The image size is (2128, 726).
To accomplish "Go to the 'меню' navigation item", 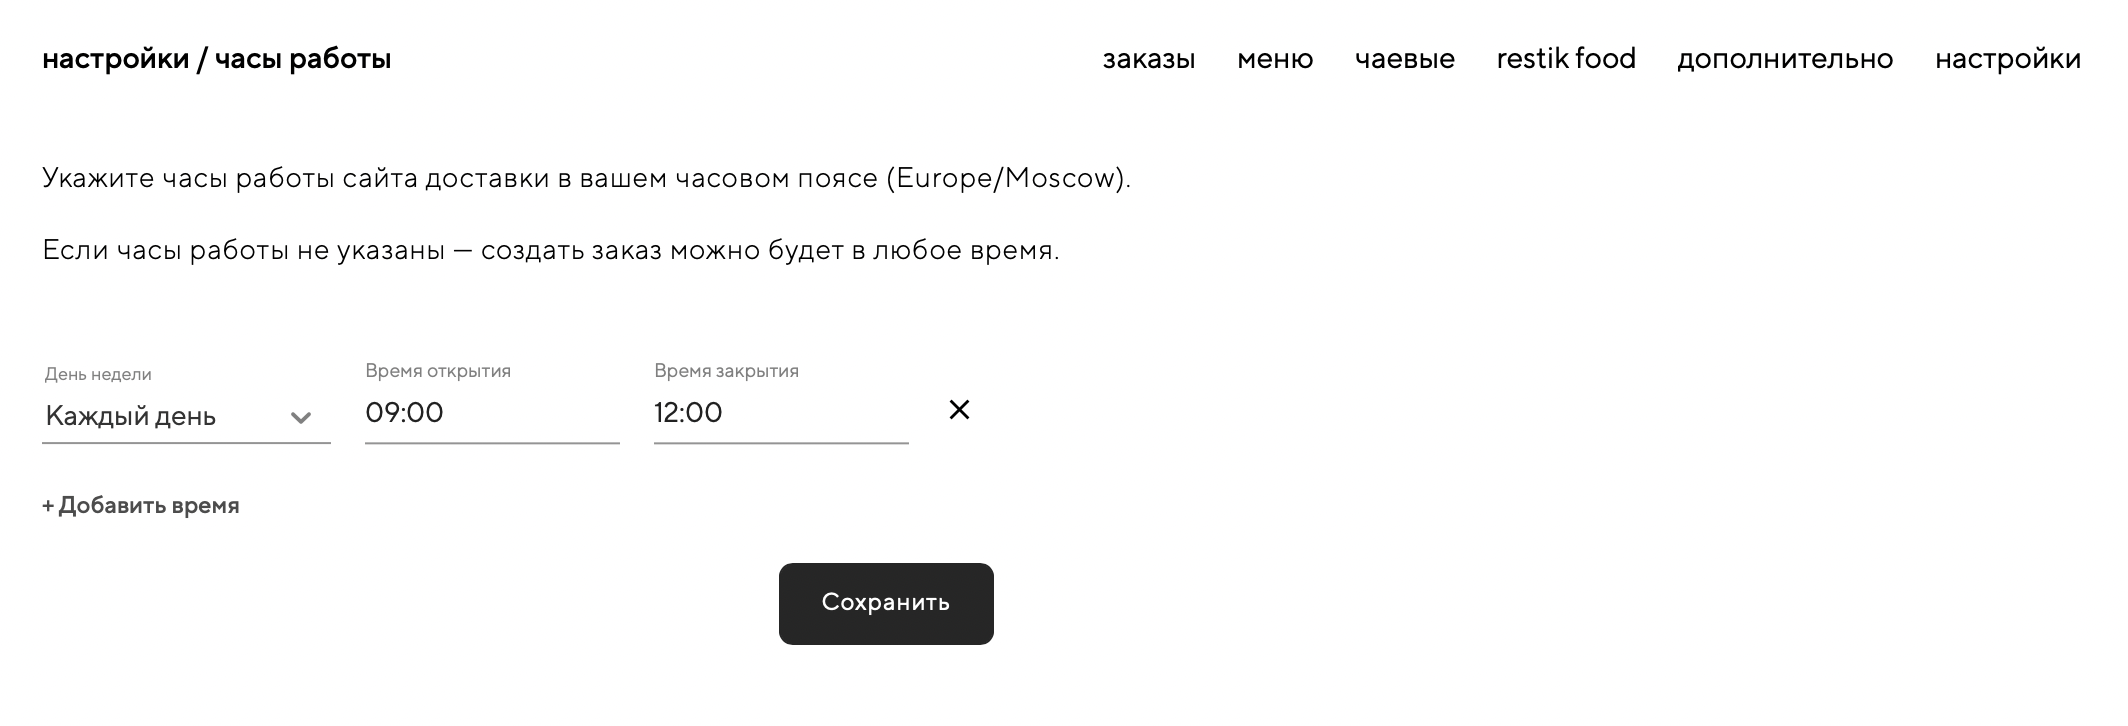I will point(1275,59).
